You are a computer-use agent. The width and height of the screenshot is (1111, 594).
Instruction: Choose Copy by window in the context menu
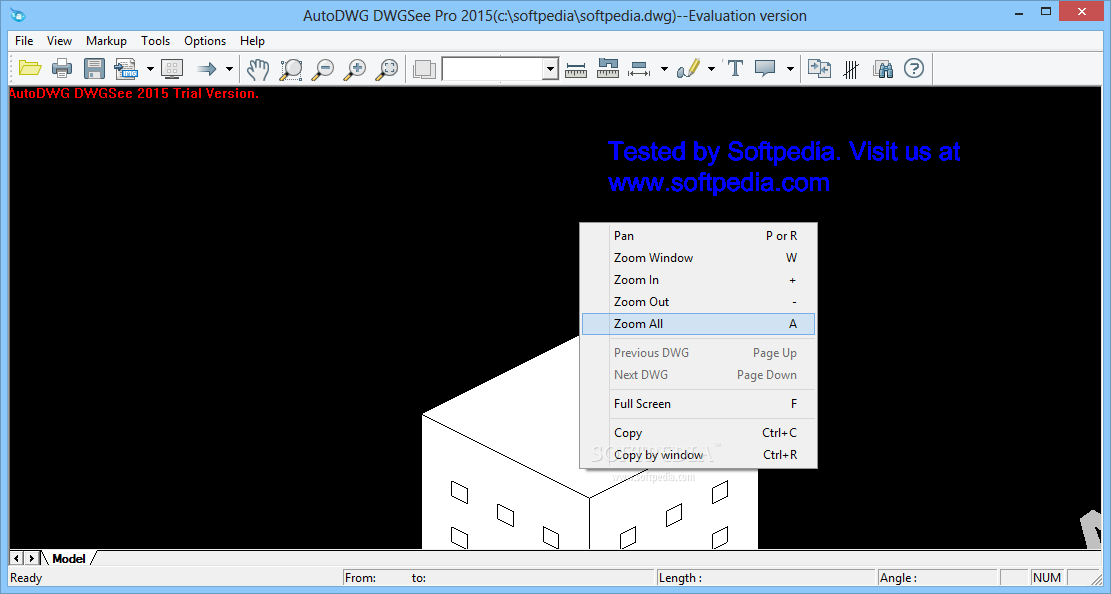(x=698, y=454)
